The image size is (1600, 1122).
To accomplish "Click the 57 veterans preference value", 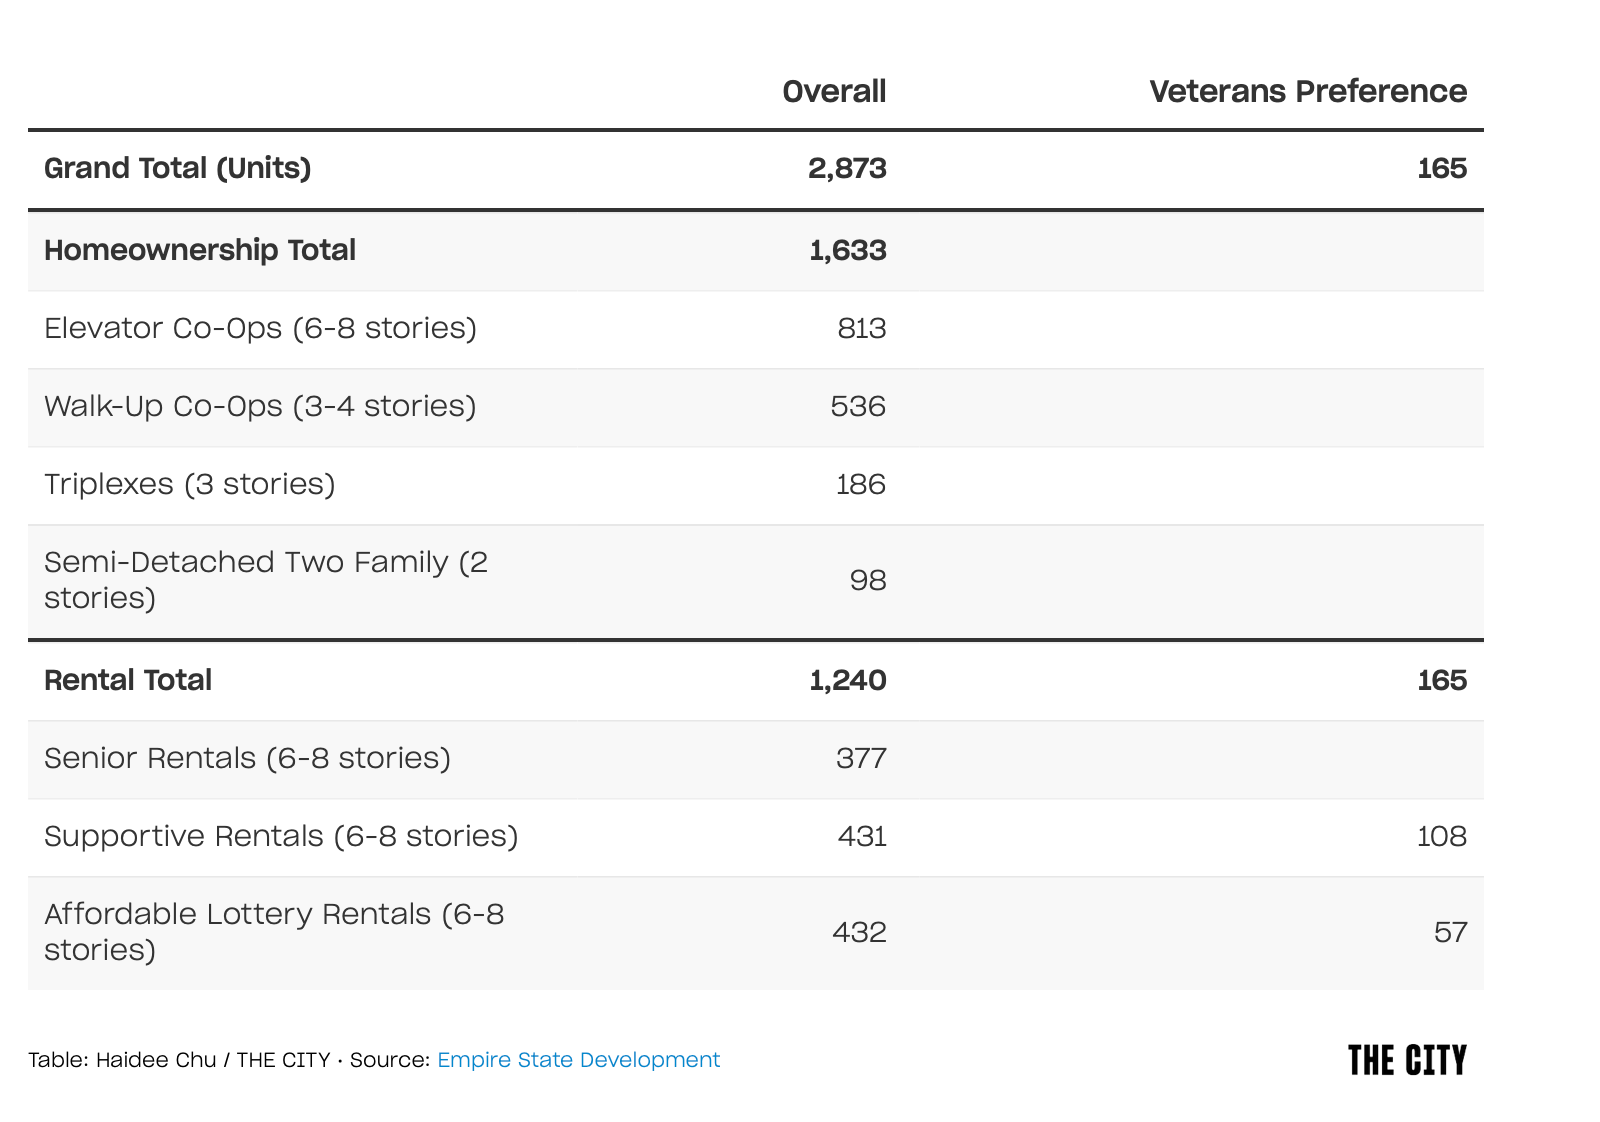I will point(1450,933).
